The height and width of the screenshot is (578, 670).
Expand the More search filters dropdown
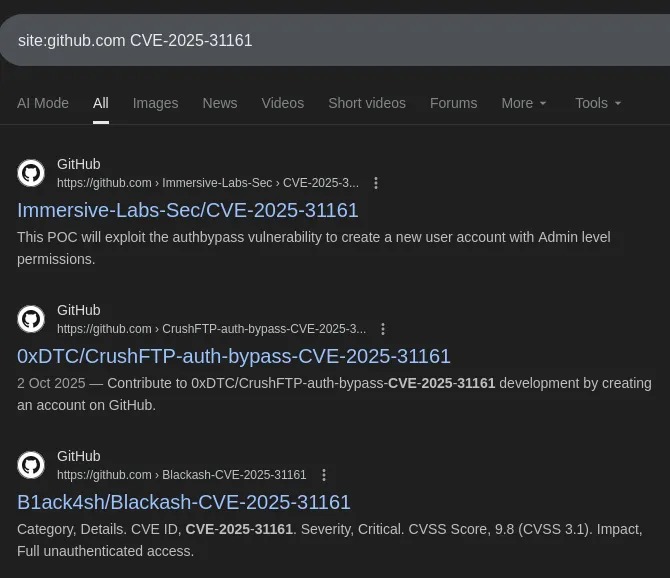point(524,103)
